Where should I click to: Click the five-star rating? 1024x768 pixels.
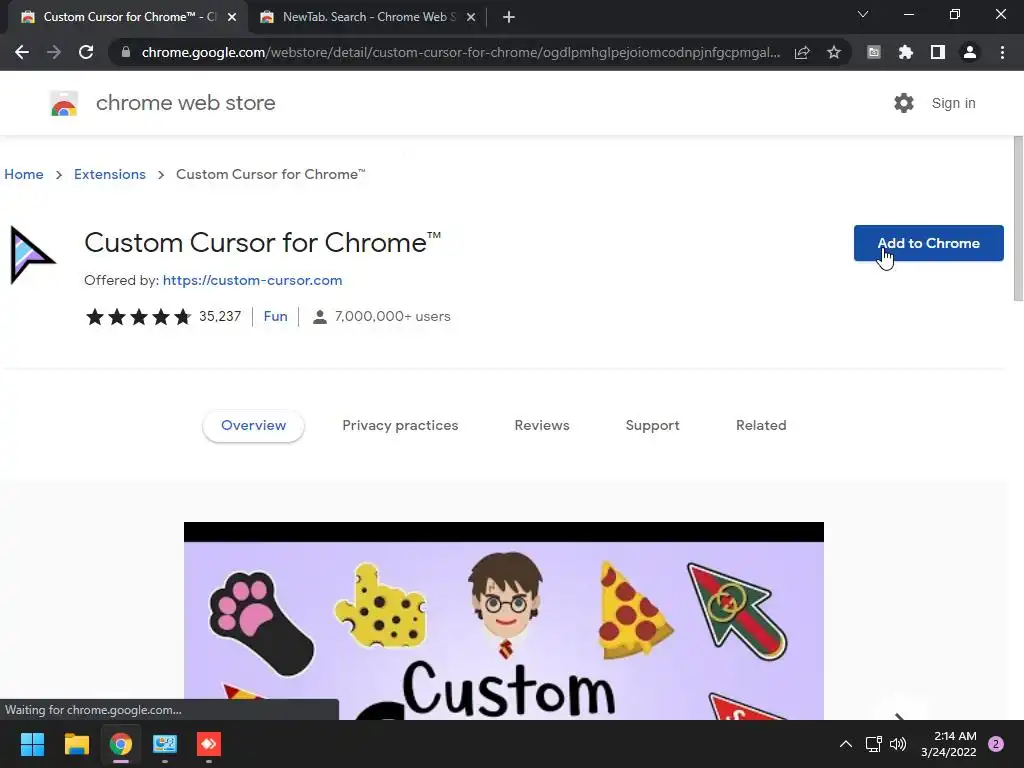click(x=138, y=317)
